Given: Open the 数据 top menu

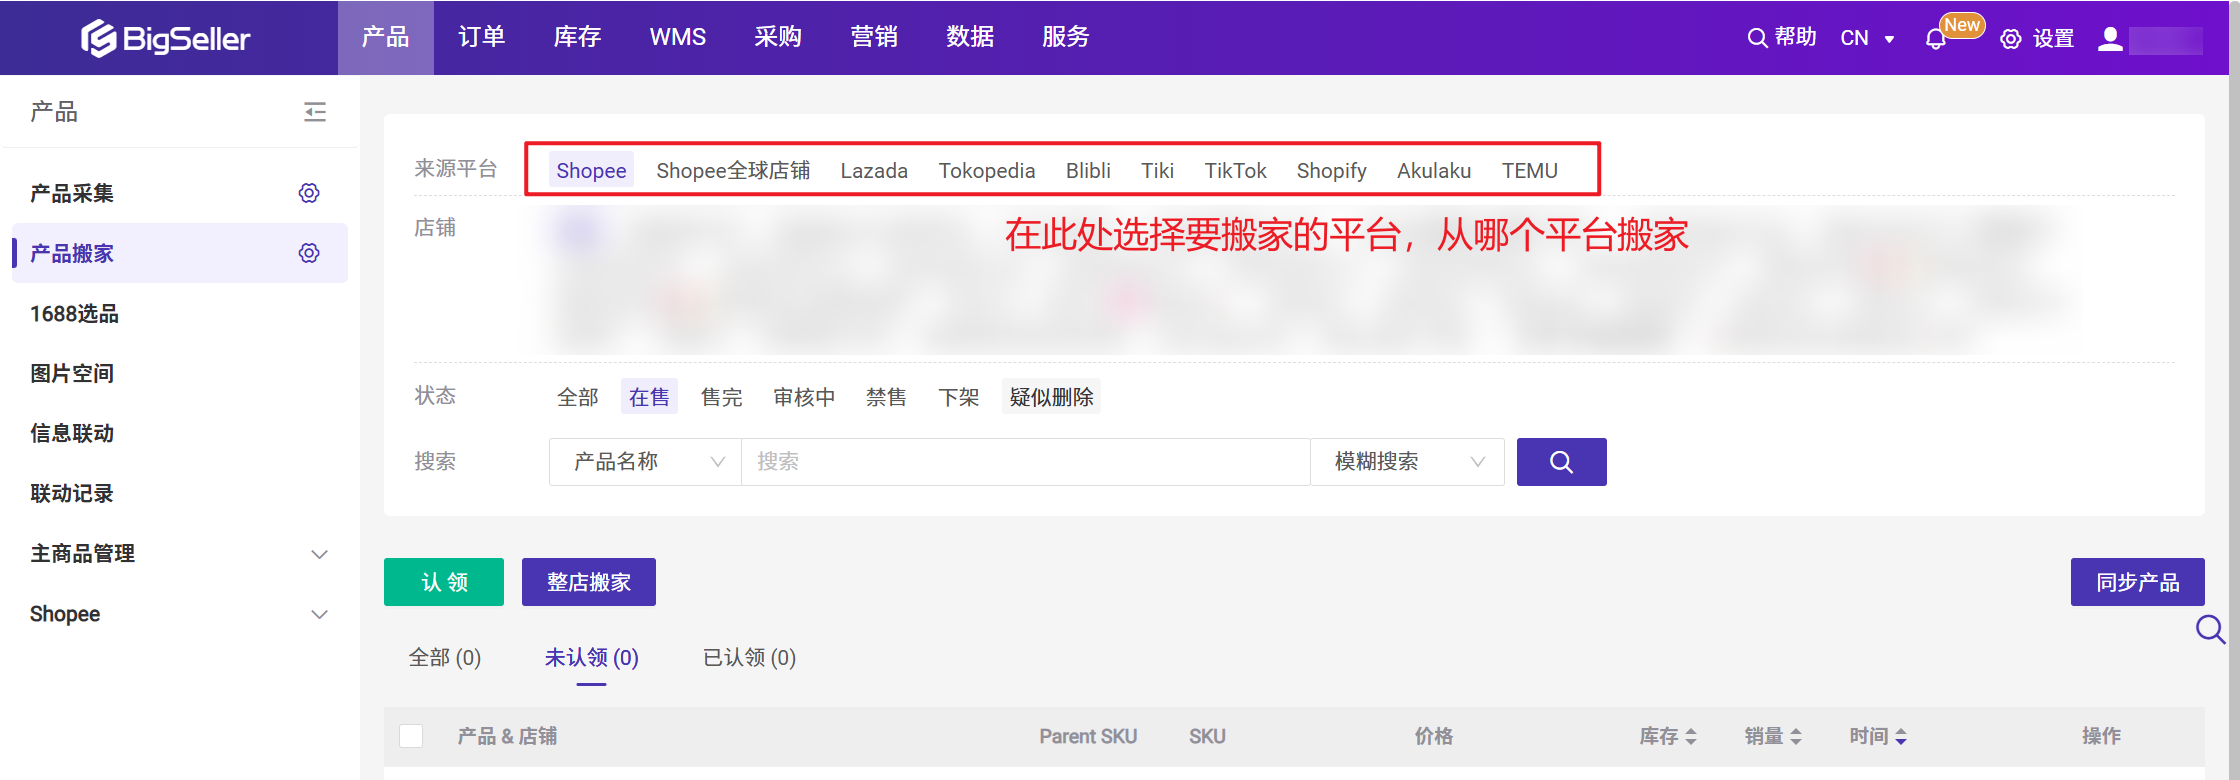Looking at the screenshot, I should (x=970, y=37).
